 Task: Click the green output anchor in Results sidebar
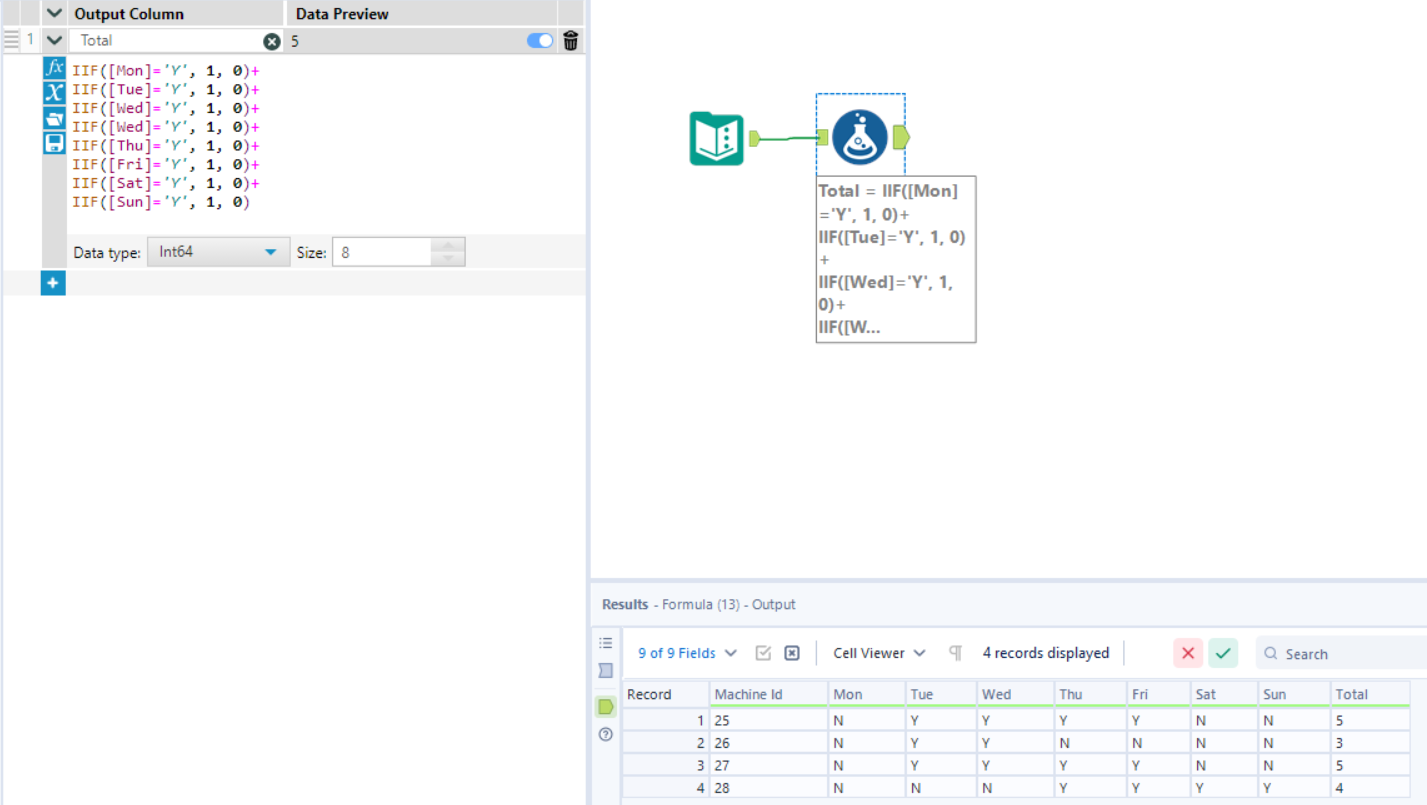(605, 707)
